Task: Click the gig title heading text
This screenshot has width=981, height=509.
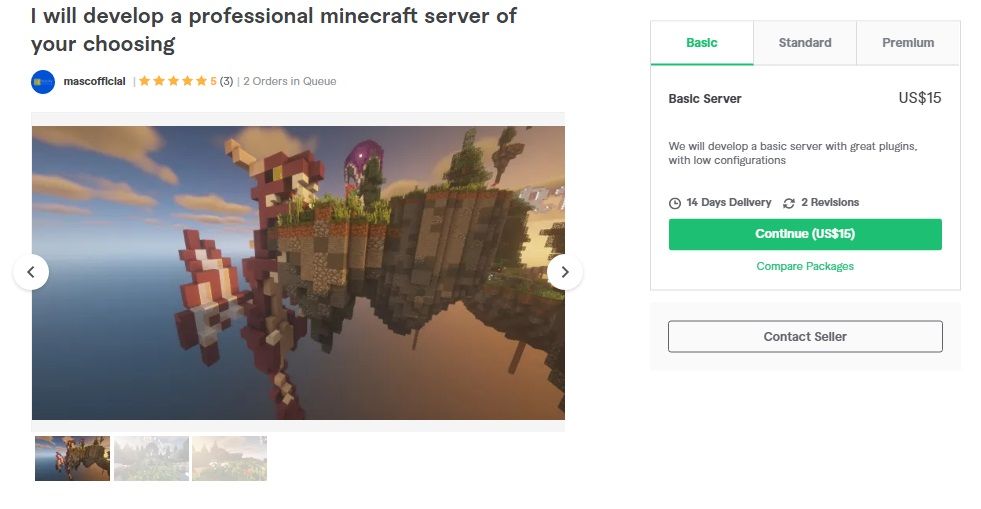Action: 274,29
